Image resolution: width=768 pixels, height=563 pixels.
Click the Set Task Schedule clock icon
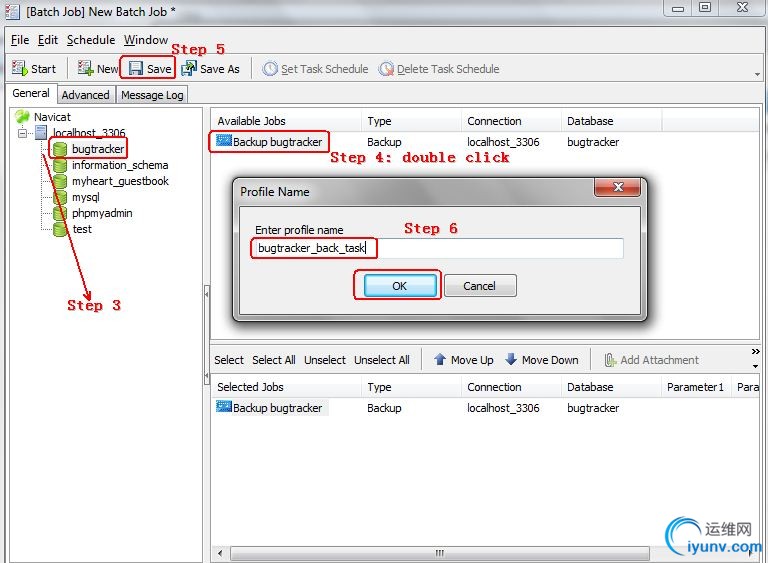tap(270, 69)
